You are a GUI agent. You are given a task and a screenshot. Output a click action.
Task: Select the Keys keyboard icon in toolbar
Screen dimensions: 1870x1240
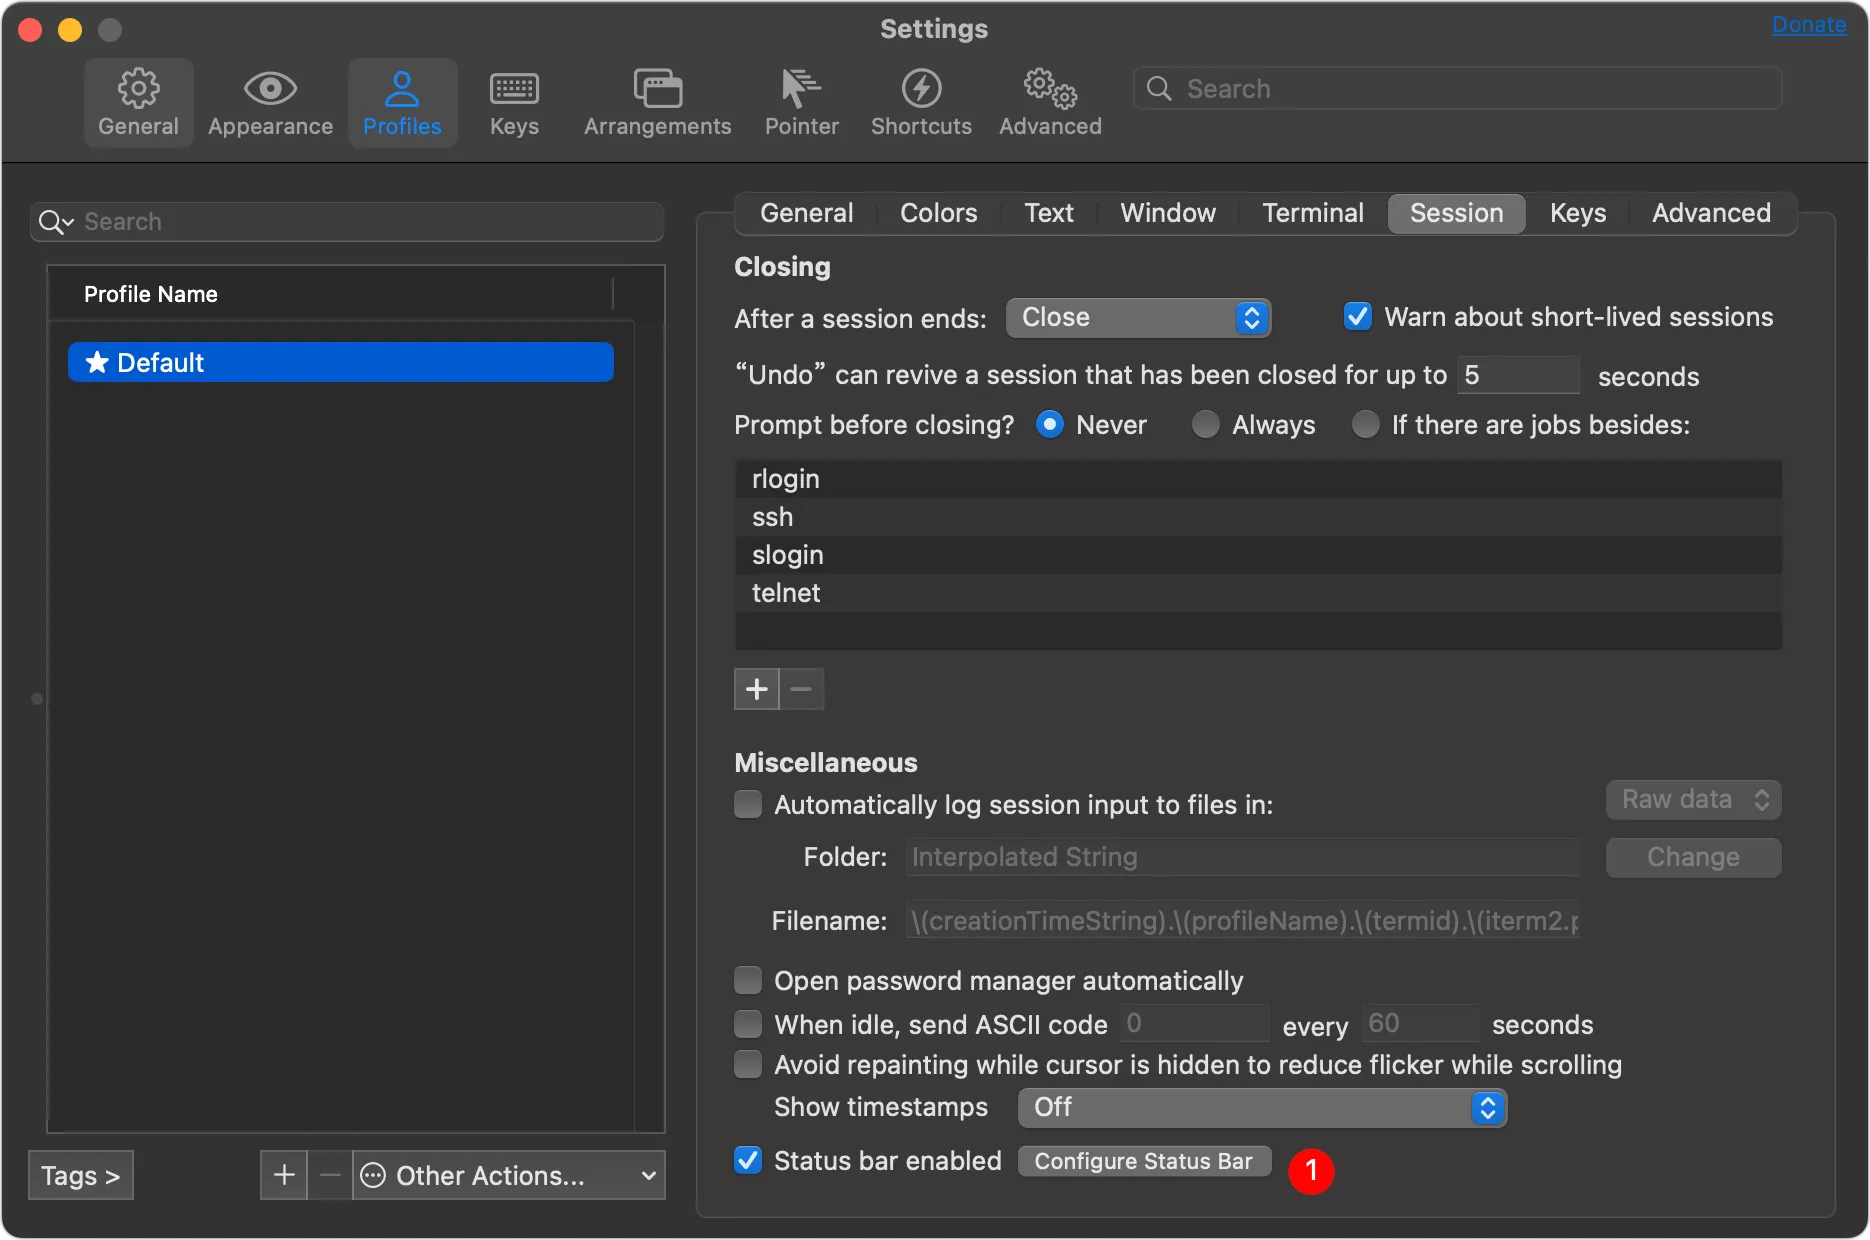pyautogui.click(x=514, y=90)
